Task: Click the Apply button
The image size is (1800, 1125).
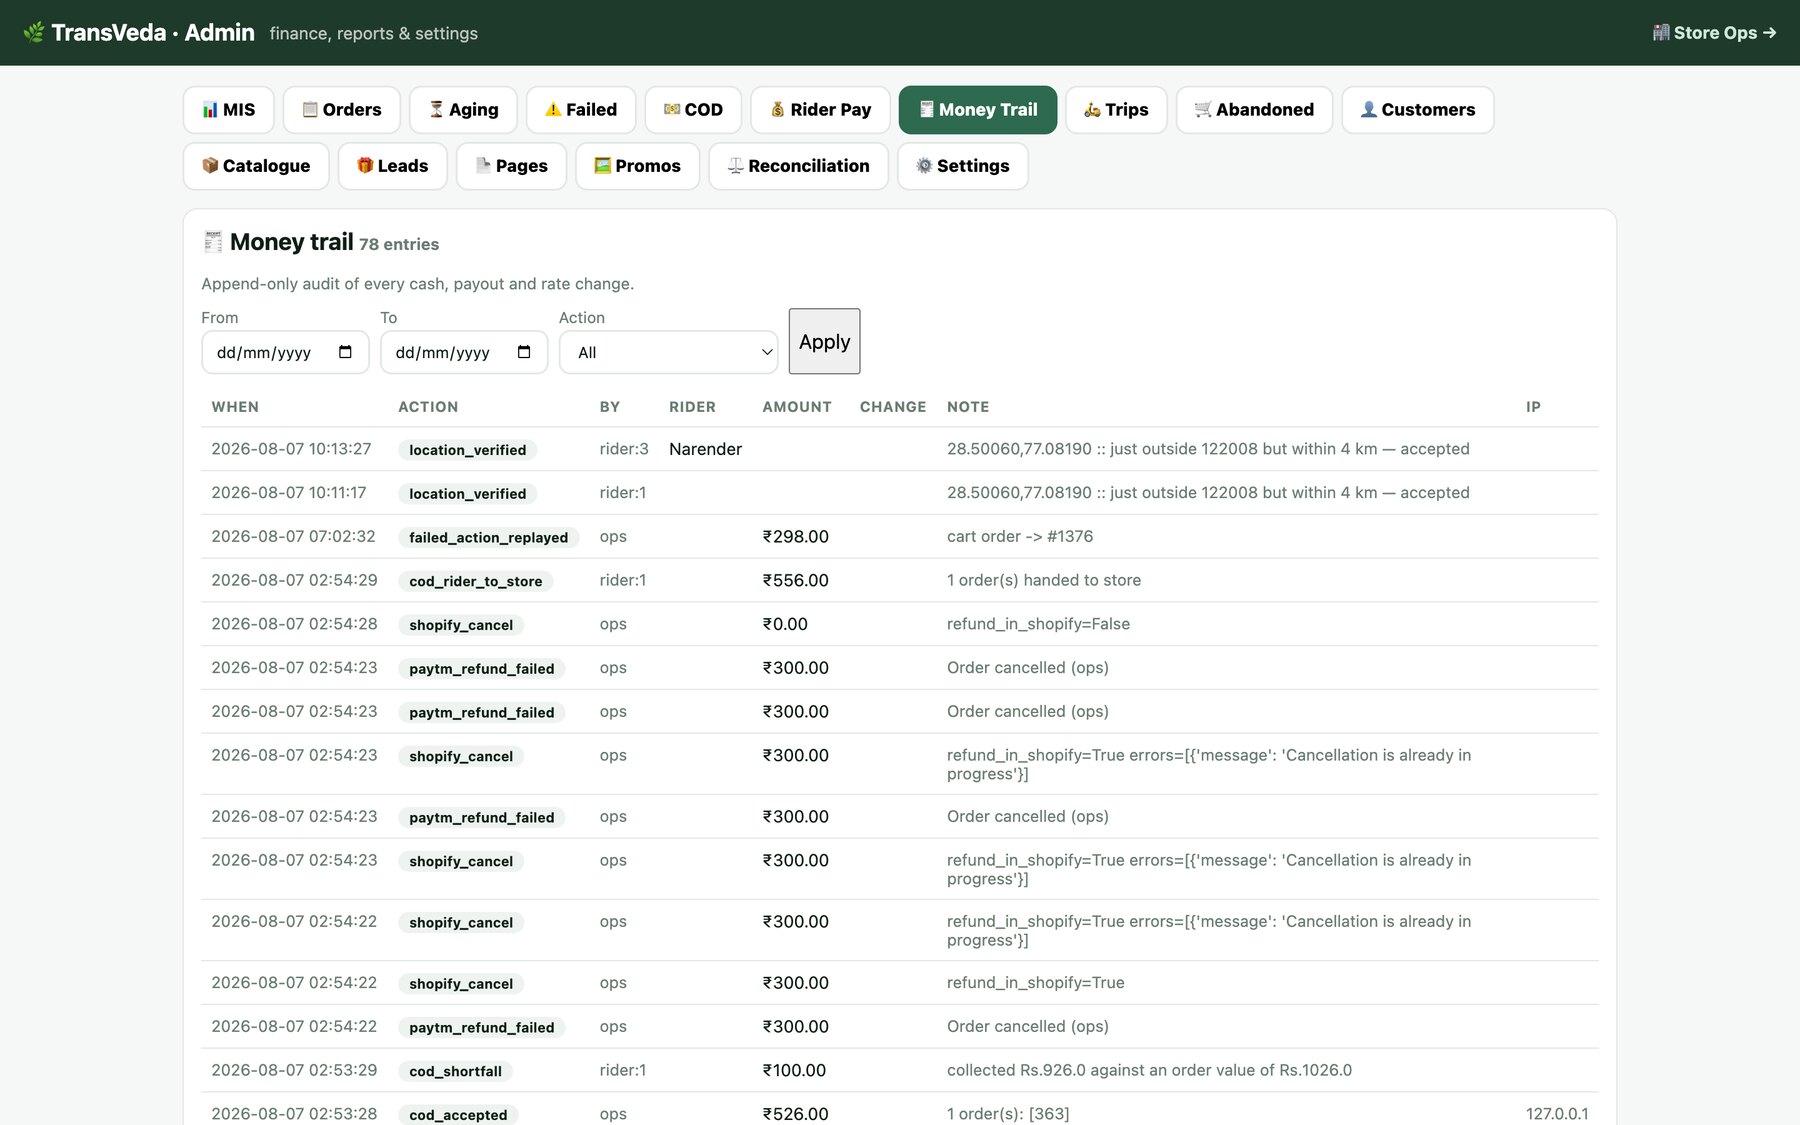Action: coord(824,341)
